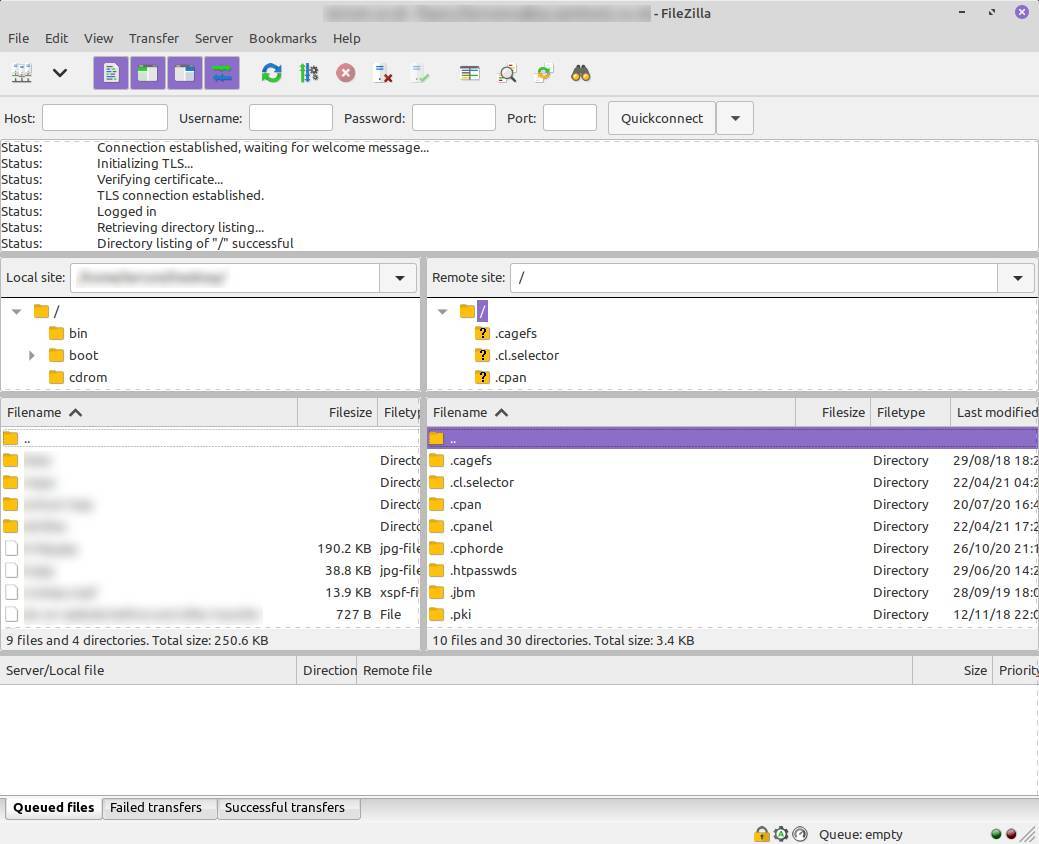
Task: Select the .htpasswds folder in remote list
Action: coord(732,570)
